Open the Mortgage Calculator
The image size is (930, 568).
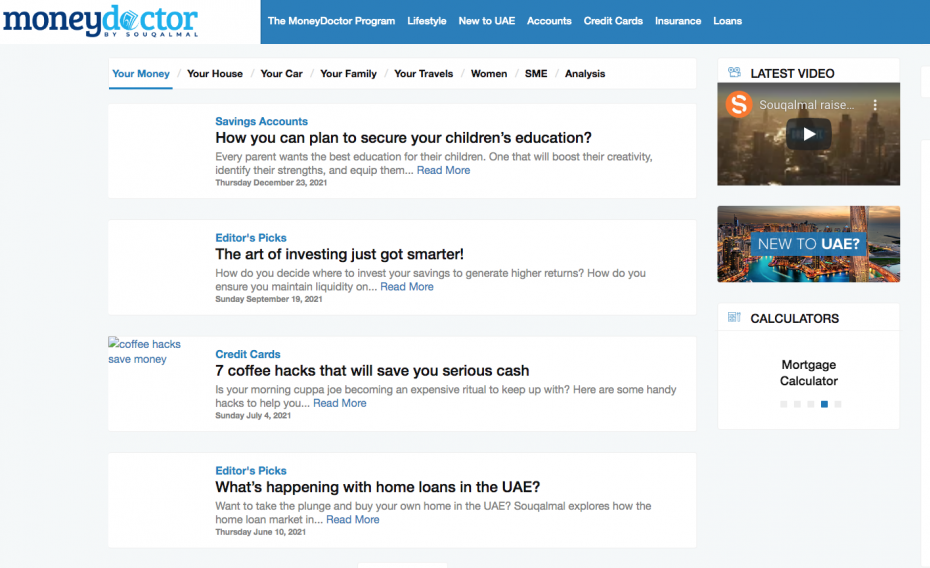pyautogui.click(x=808, y=373)
